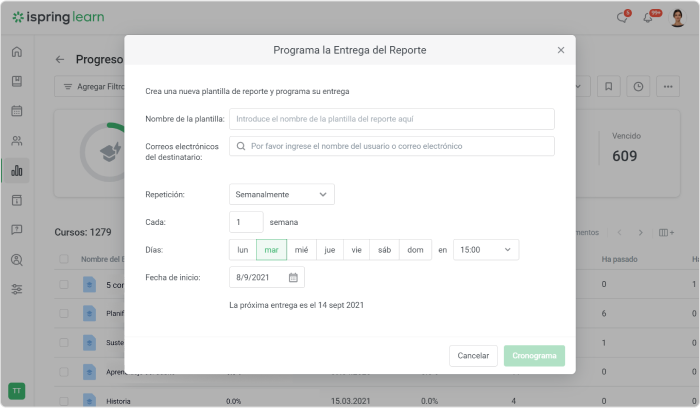Check the box for the 5 cor row
The width and height of the screenshot is (700, 408).
point(64,284)
